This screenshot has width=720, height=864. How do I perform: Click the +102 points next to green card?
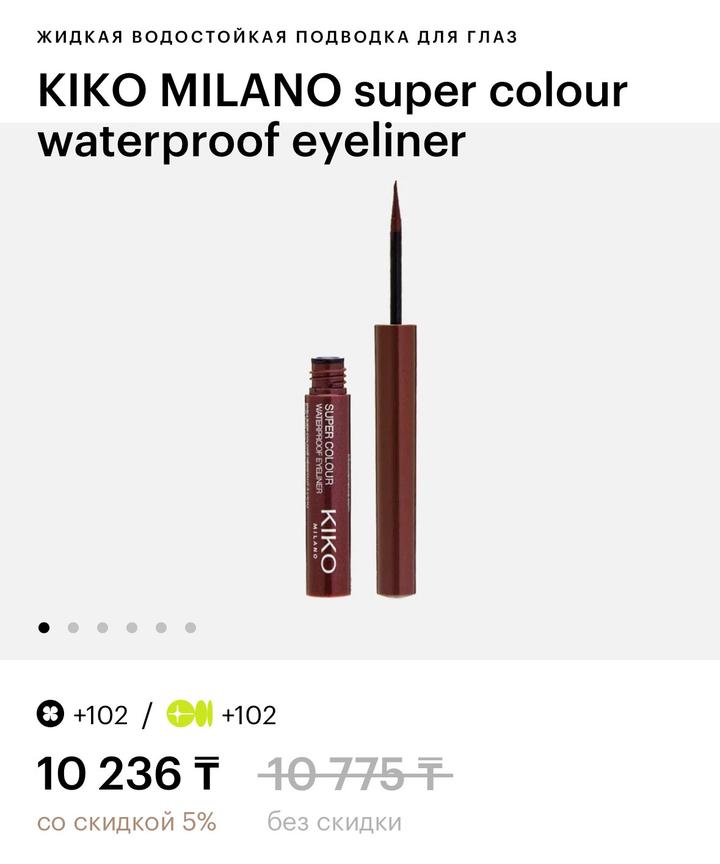pyautogui.click(x=249, y=715)
